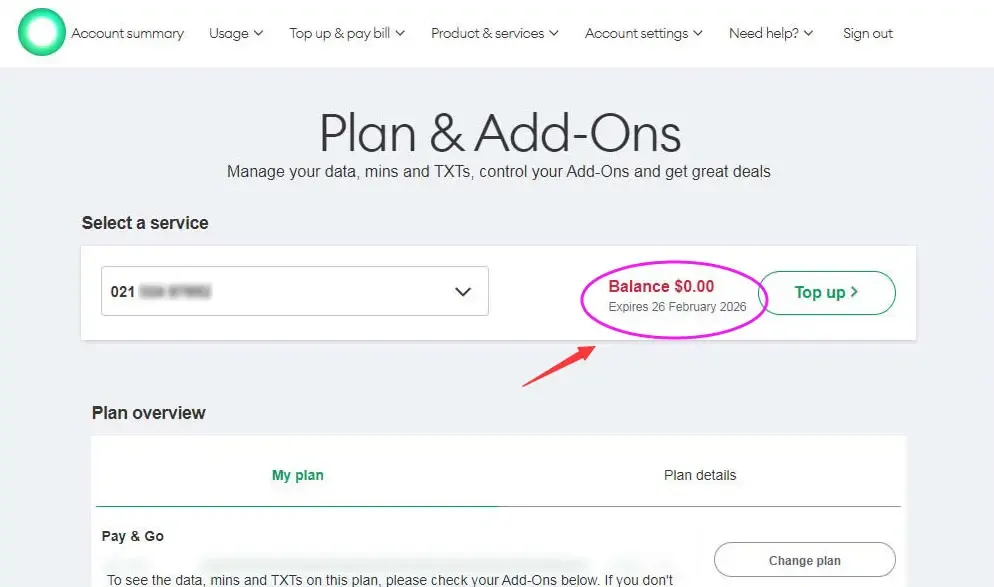Click the Change plan button
The image size is (994, 587).
tap(804, 560)
